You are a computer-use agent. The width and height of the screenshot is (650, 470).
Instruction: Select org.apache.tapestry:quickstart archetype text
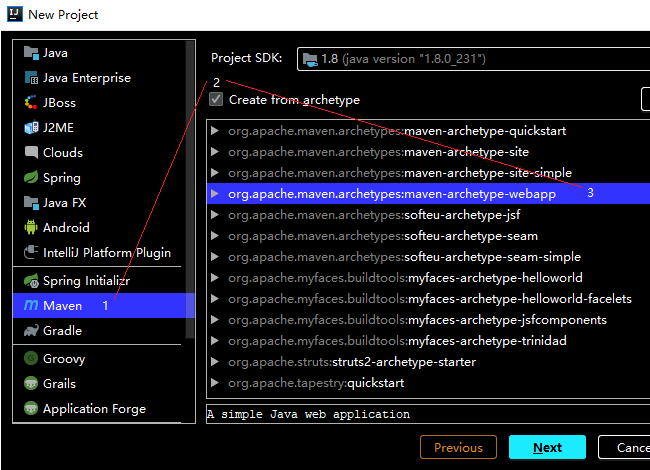point(316,383)
